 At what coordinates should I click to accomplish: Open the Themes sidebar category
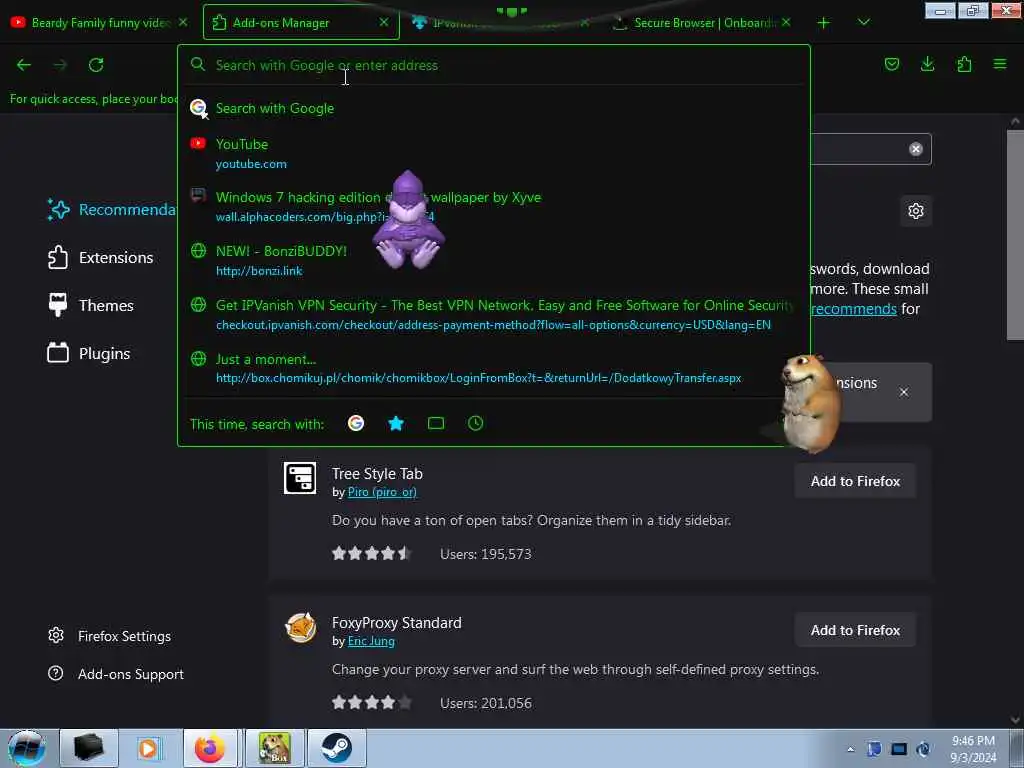(x=91, y=306)
